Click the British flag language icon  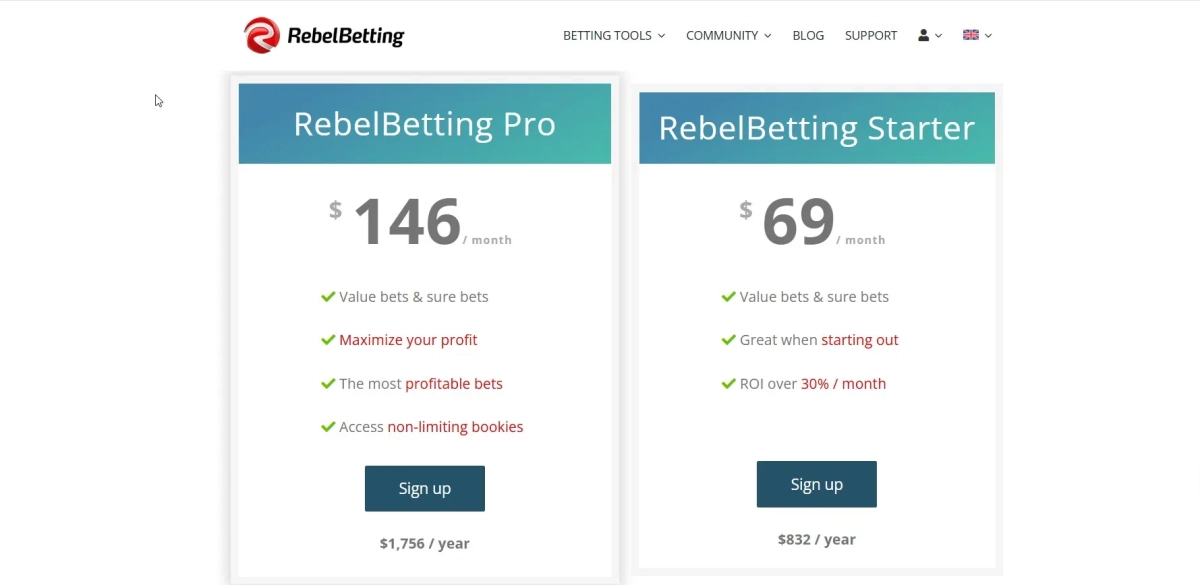[x=969, y=34]
